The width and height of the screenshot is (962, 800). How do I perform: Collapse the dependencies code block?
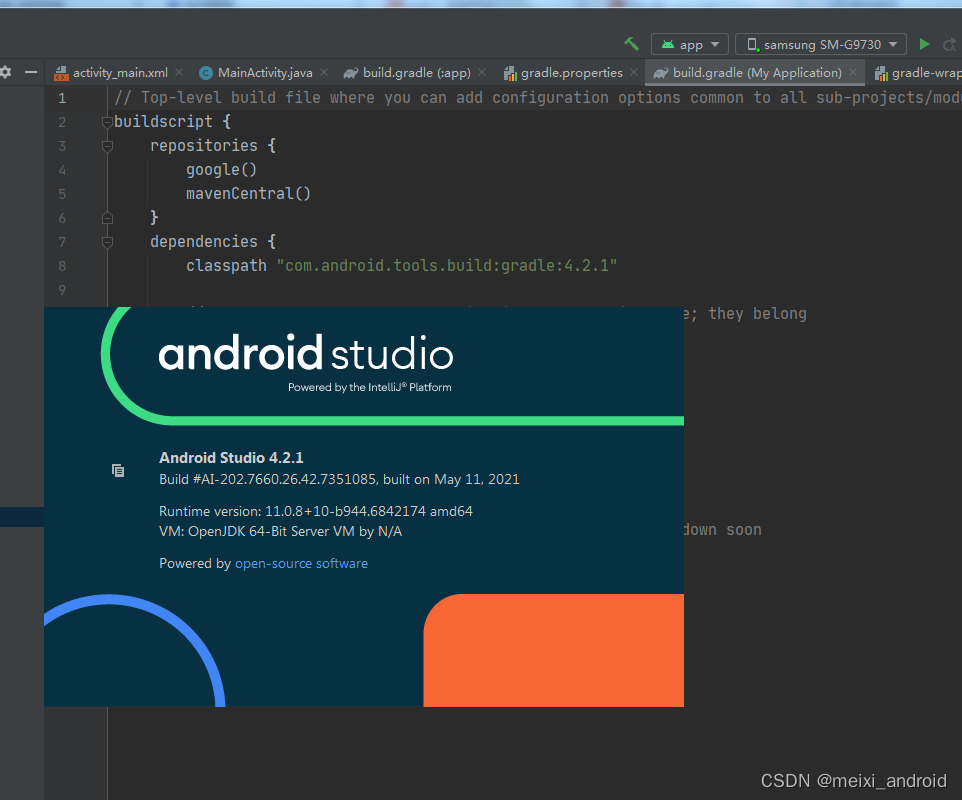pos(107,242)
